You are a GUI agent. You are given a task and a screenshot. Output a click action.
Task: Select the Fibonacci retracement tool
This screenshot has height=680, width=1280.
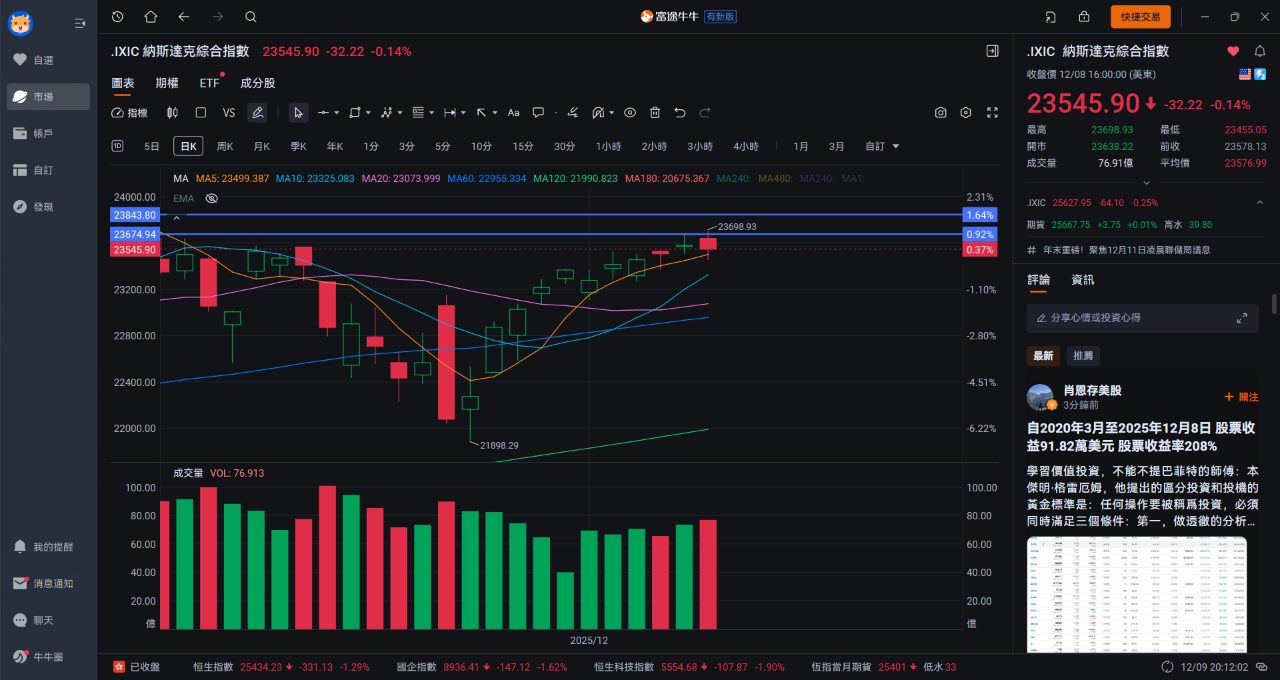tap(418, 113)
